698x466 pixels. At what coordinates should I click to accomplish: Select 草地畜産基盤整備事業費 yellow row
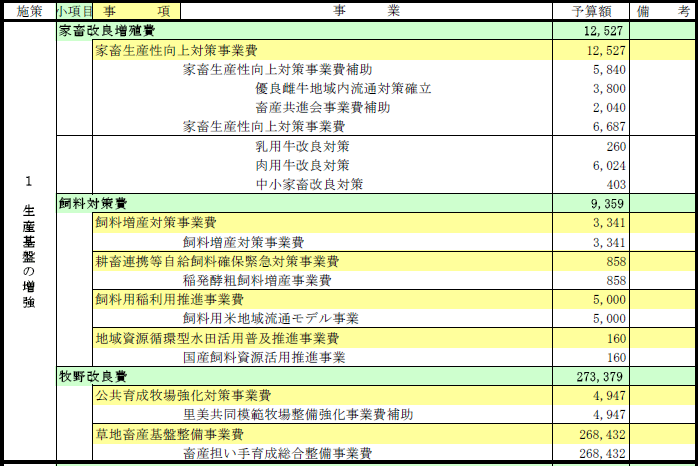(x=322, y=434)
